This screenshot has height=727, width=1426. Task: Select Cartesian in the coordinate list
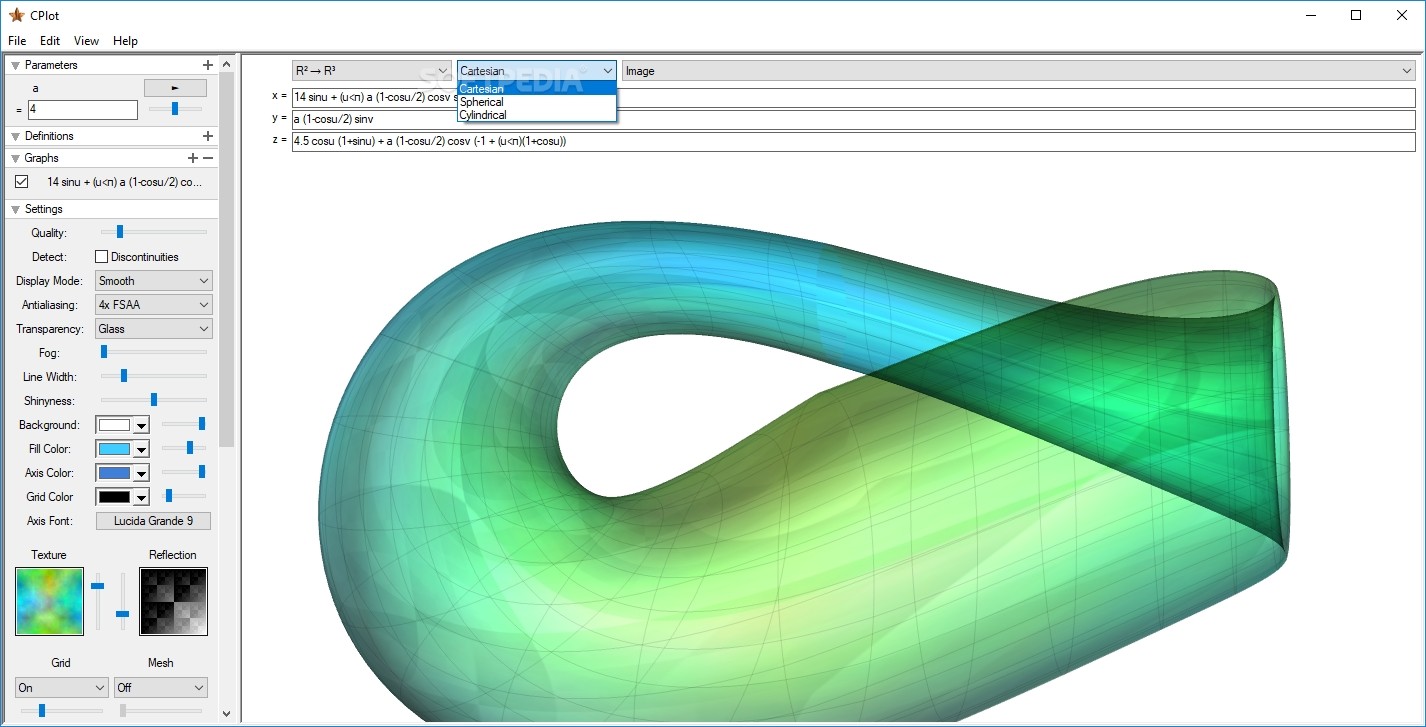(536, 89)
